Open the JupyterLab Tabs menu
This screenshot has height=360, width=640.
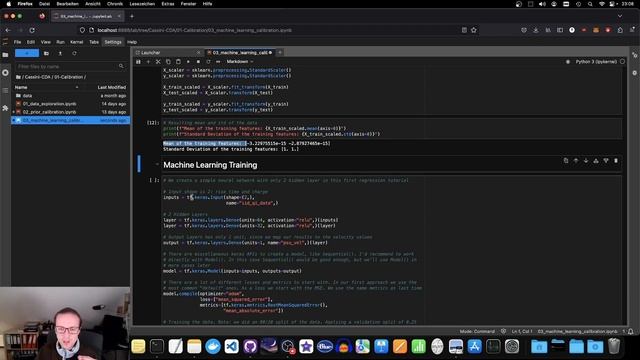pos(94,42)
